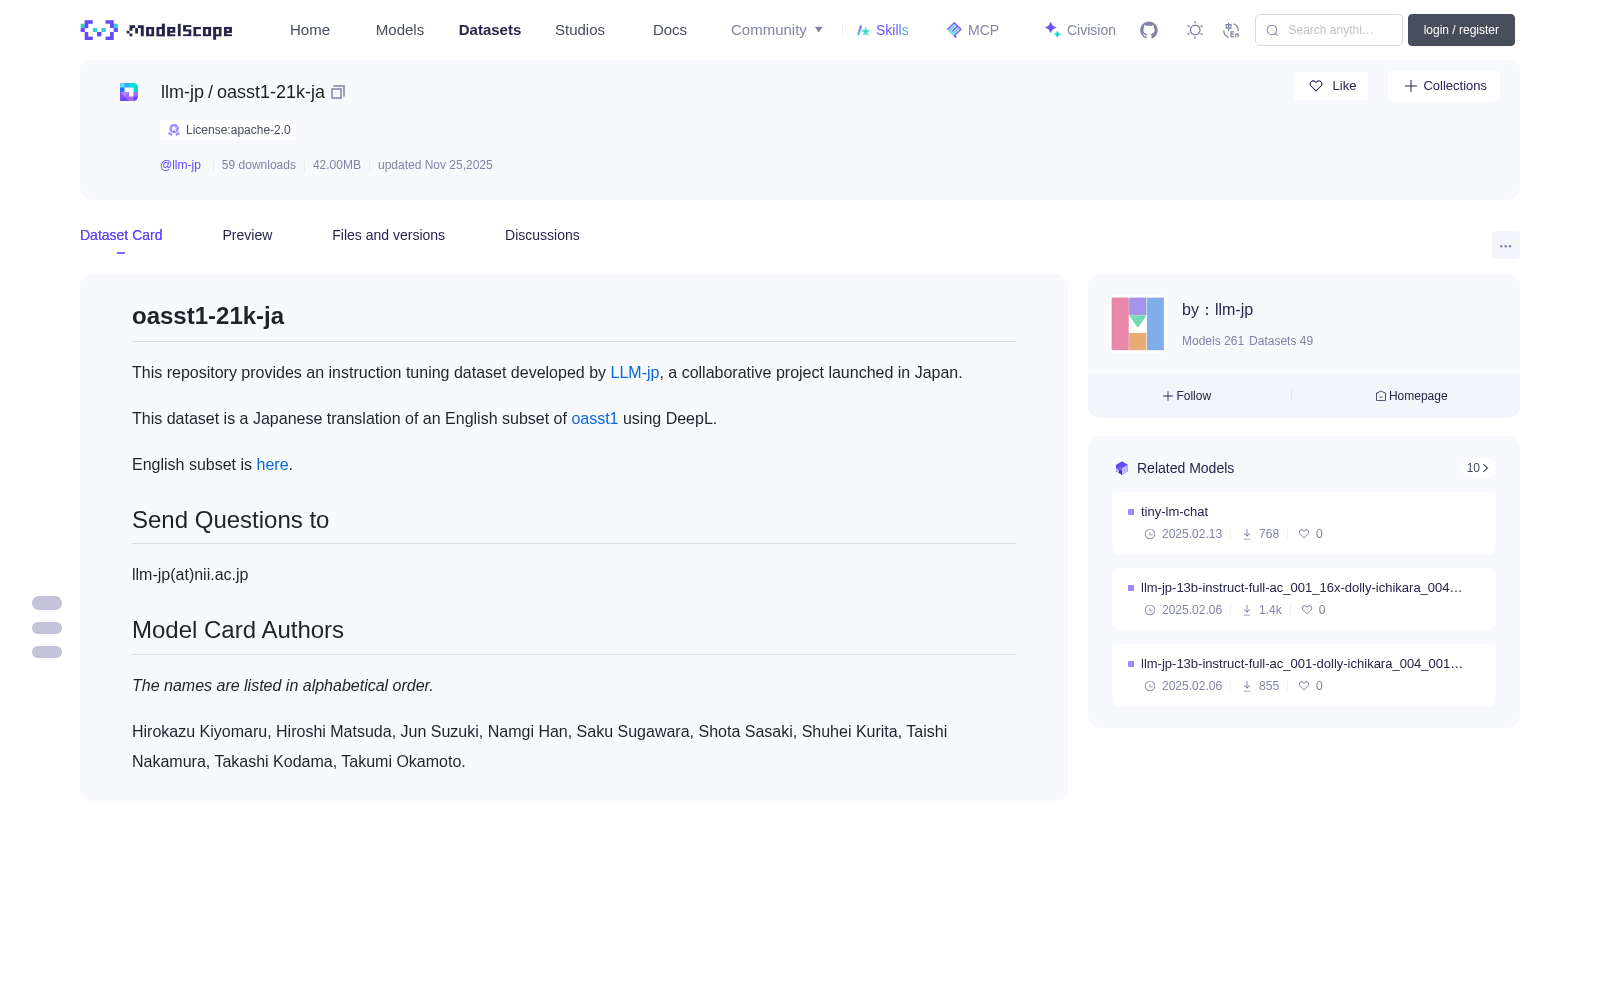Click the download icon beside 855
This screenshot has width=1600, height=1000.
point(1247,686)
